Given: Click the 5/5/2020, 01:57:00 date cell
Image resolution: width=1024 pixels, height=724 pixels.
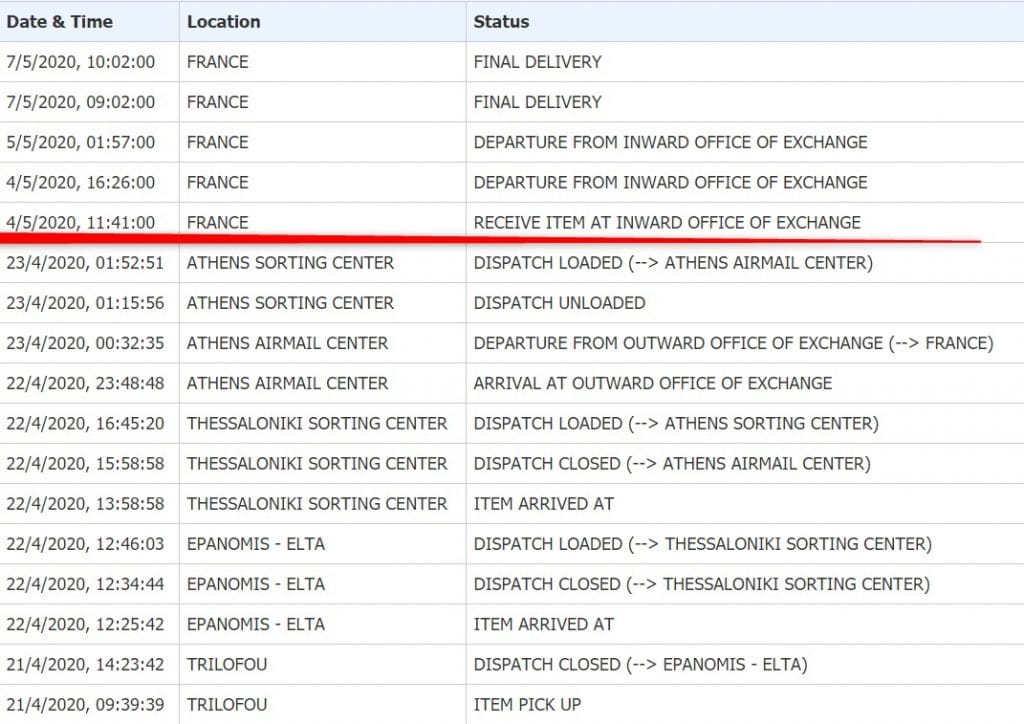Looking at the screenshot, I should pyautogui.click(x=81, y=142).
